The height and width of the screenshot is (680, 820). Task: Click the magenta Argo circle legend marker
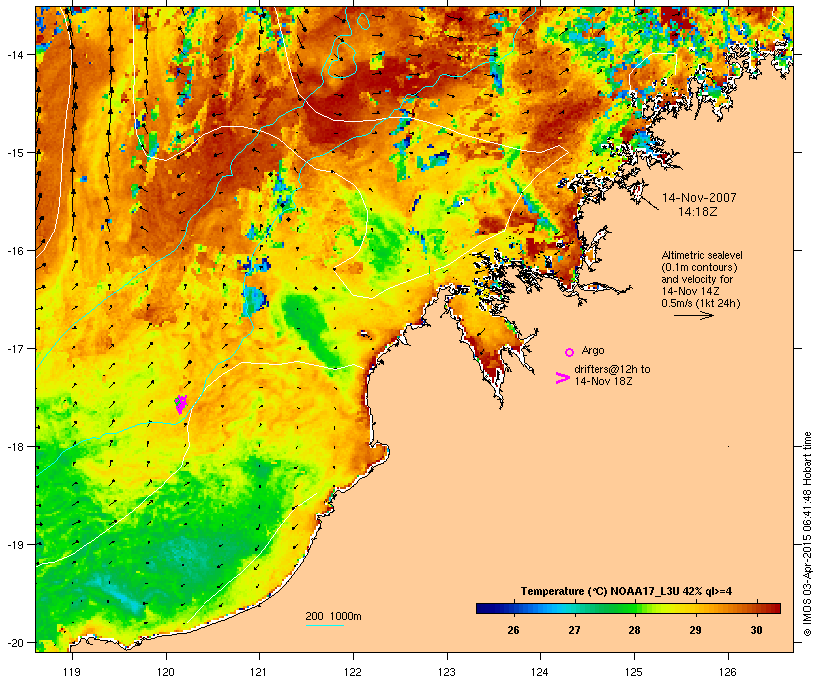[x=569, y=352]
